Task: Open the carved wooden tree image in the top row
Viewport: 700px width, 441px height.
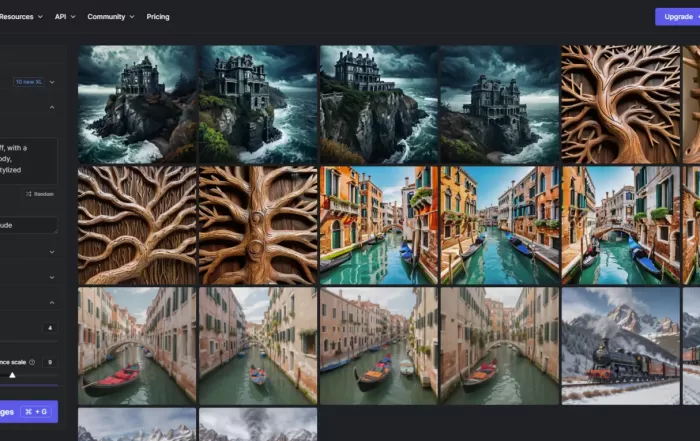Action: [621, 104]
